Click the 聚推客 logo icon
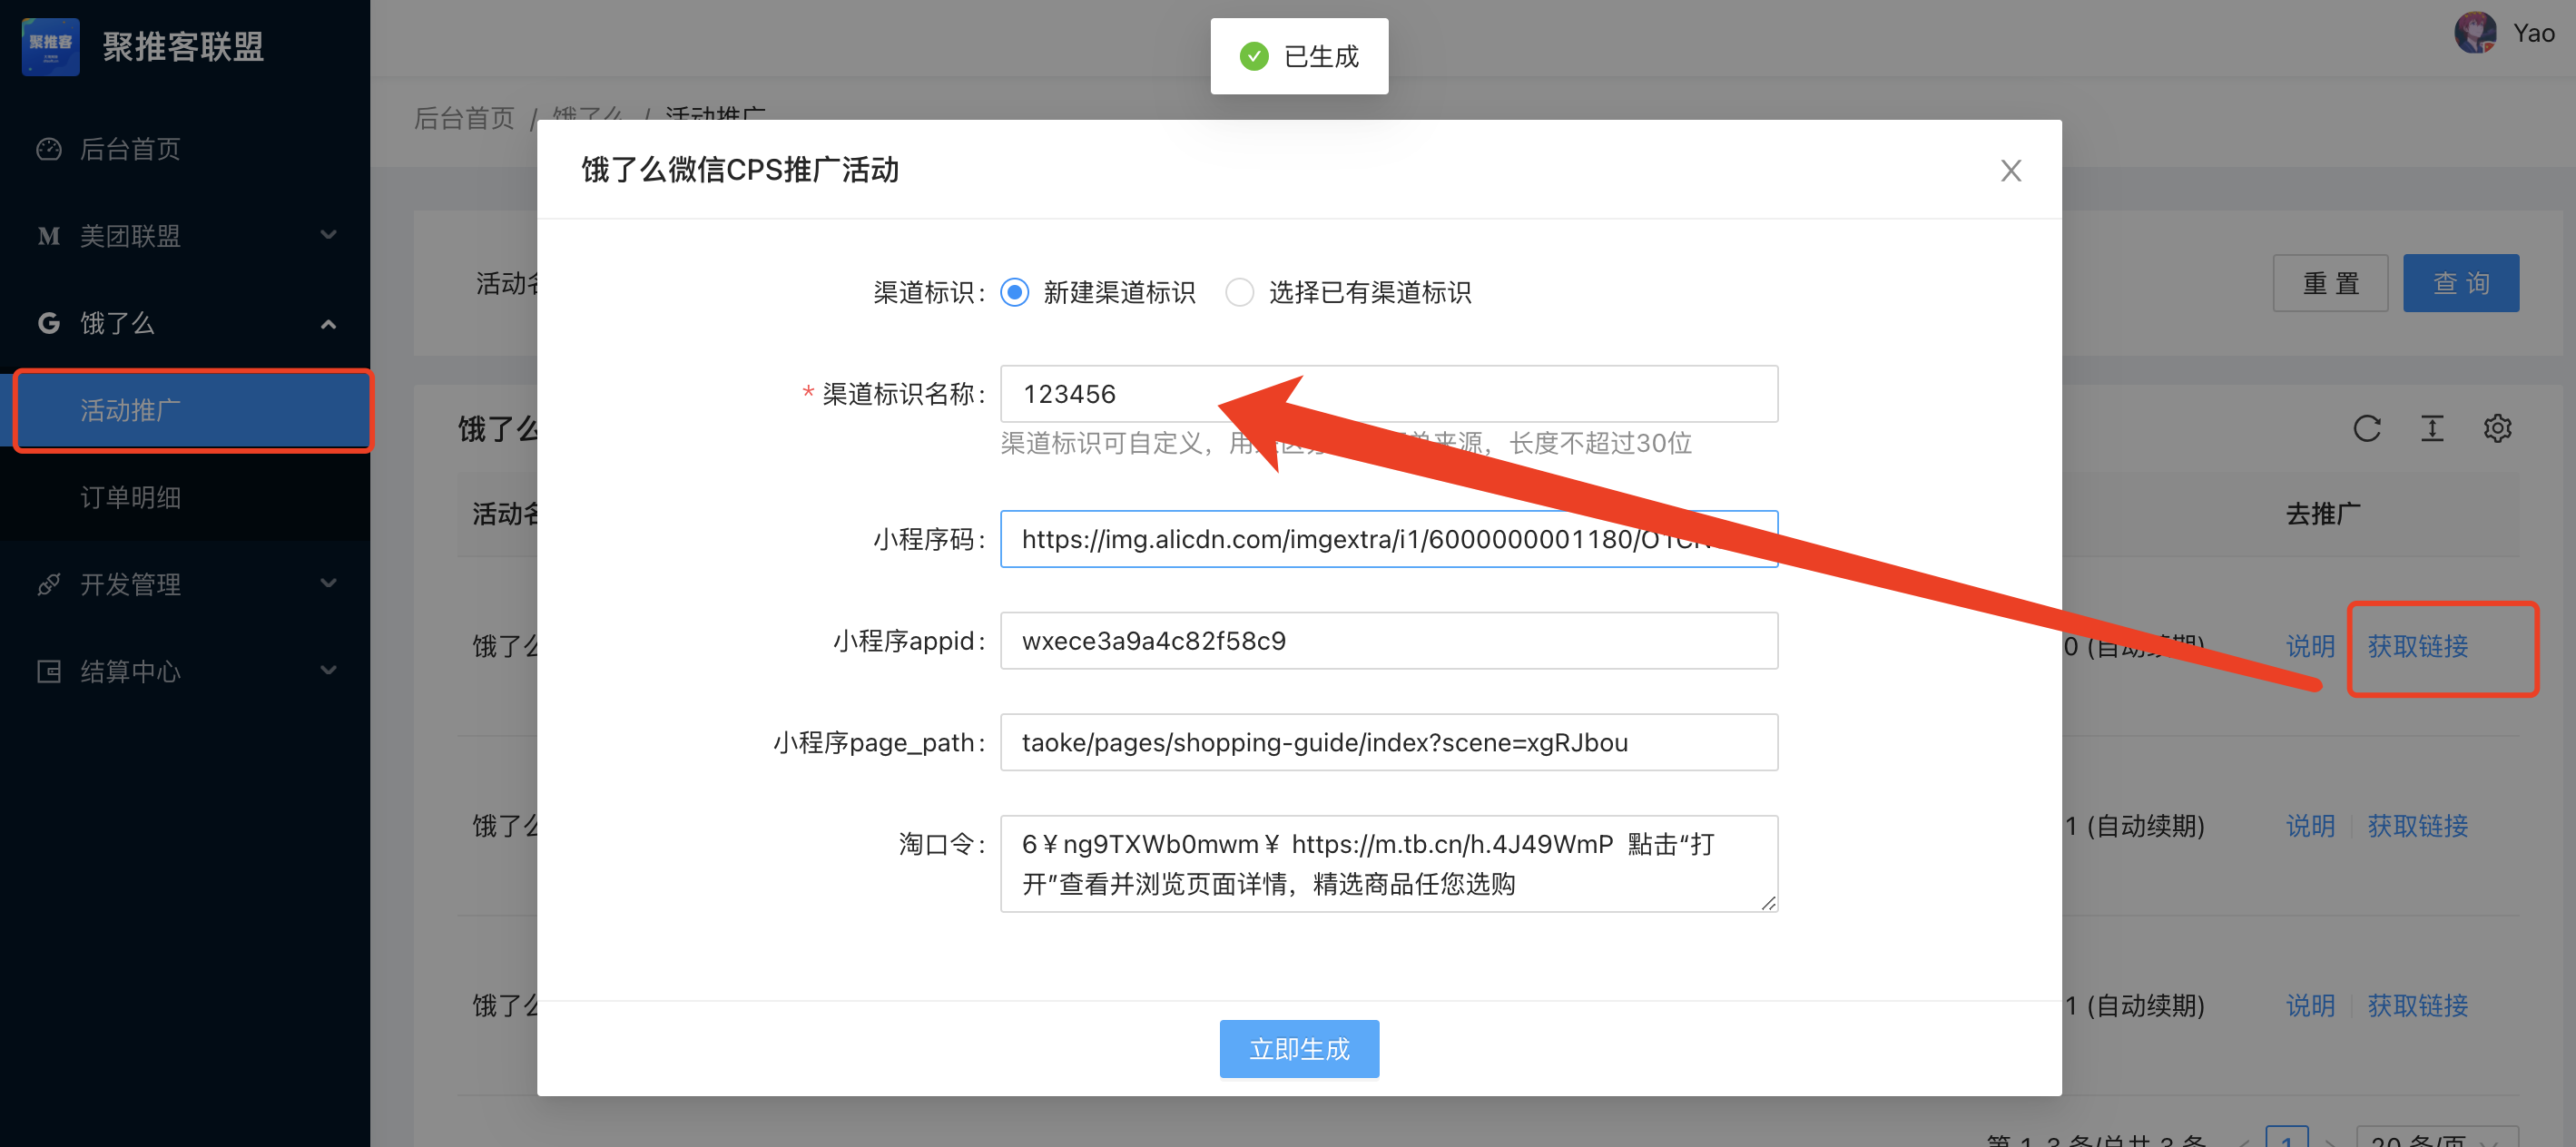The height and width of the screenshot is (1147, 2576). pyautogui.click(x=50, y=46)
